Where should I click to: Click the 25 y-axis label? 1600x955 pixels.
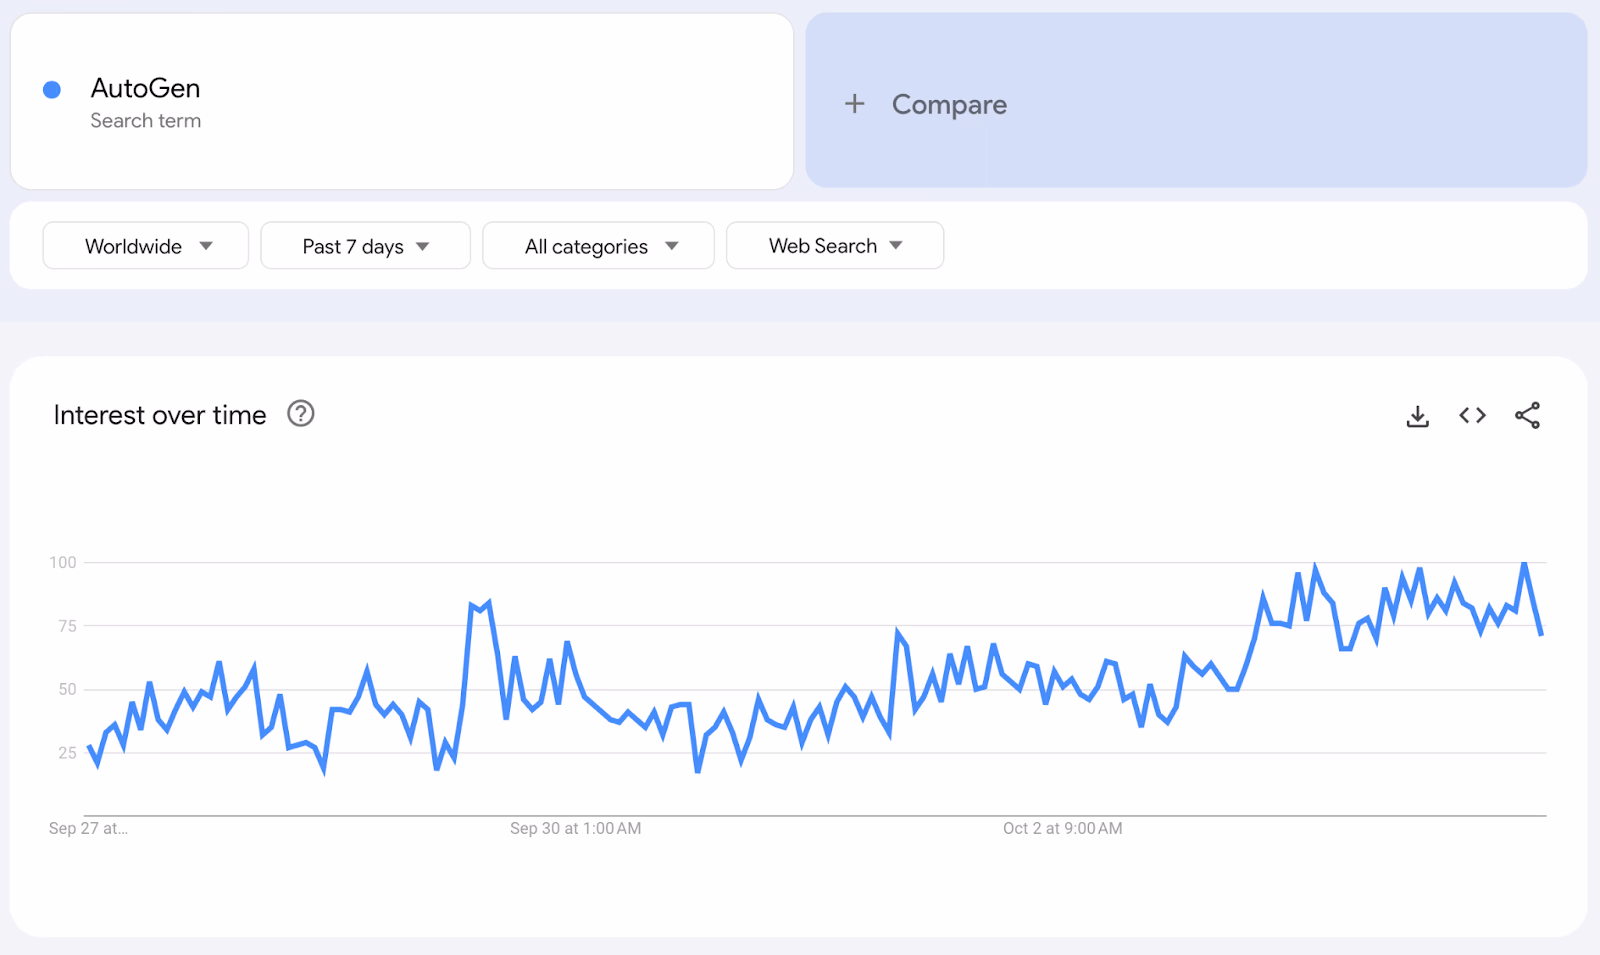tap(67, 753)
